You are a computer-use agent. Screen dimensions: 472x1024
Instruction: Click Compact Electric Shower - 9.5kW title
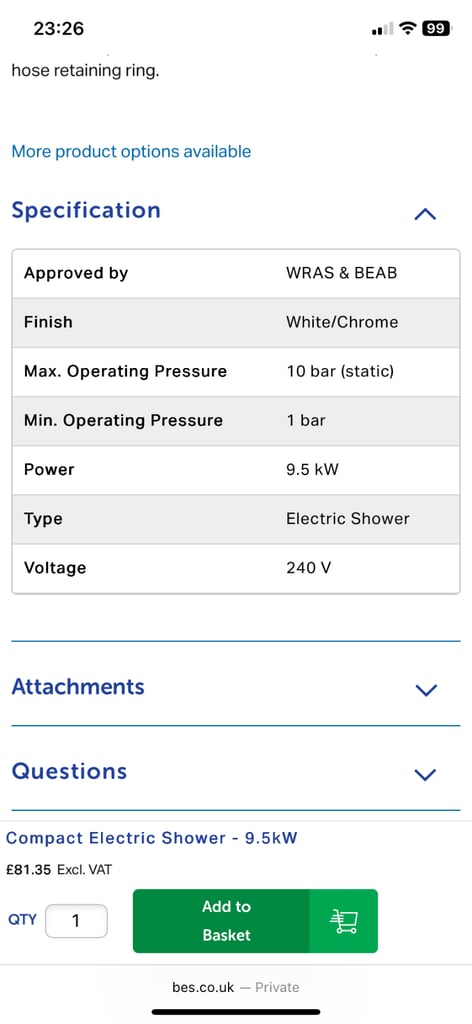(151, 838)
